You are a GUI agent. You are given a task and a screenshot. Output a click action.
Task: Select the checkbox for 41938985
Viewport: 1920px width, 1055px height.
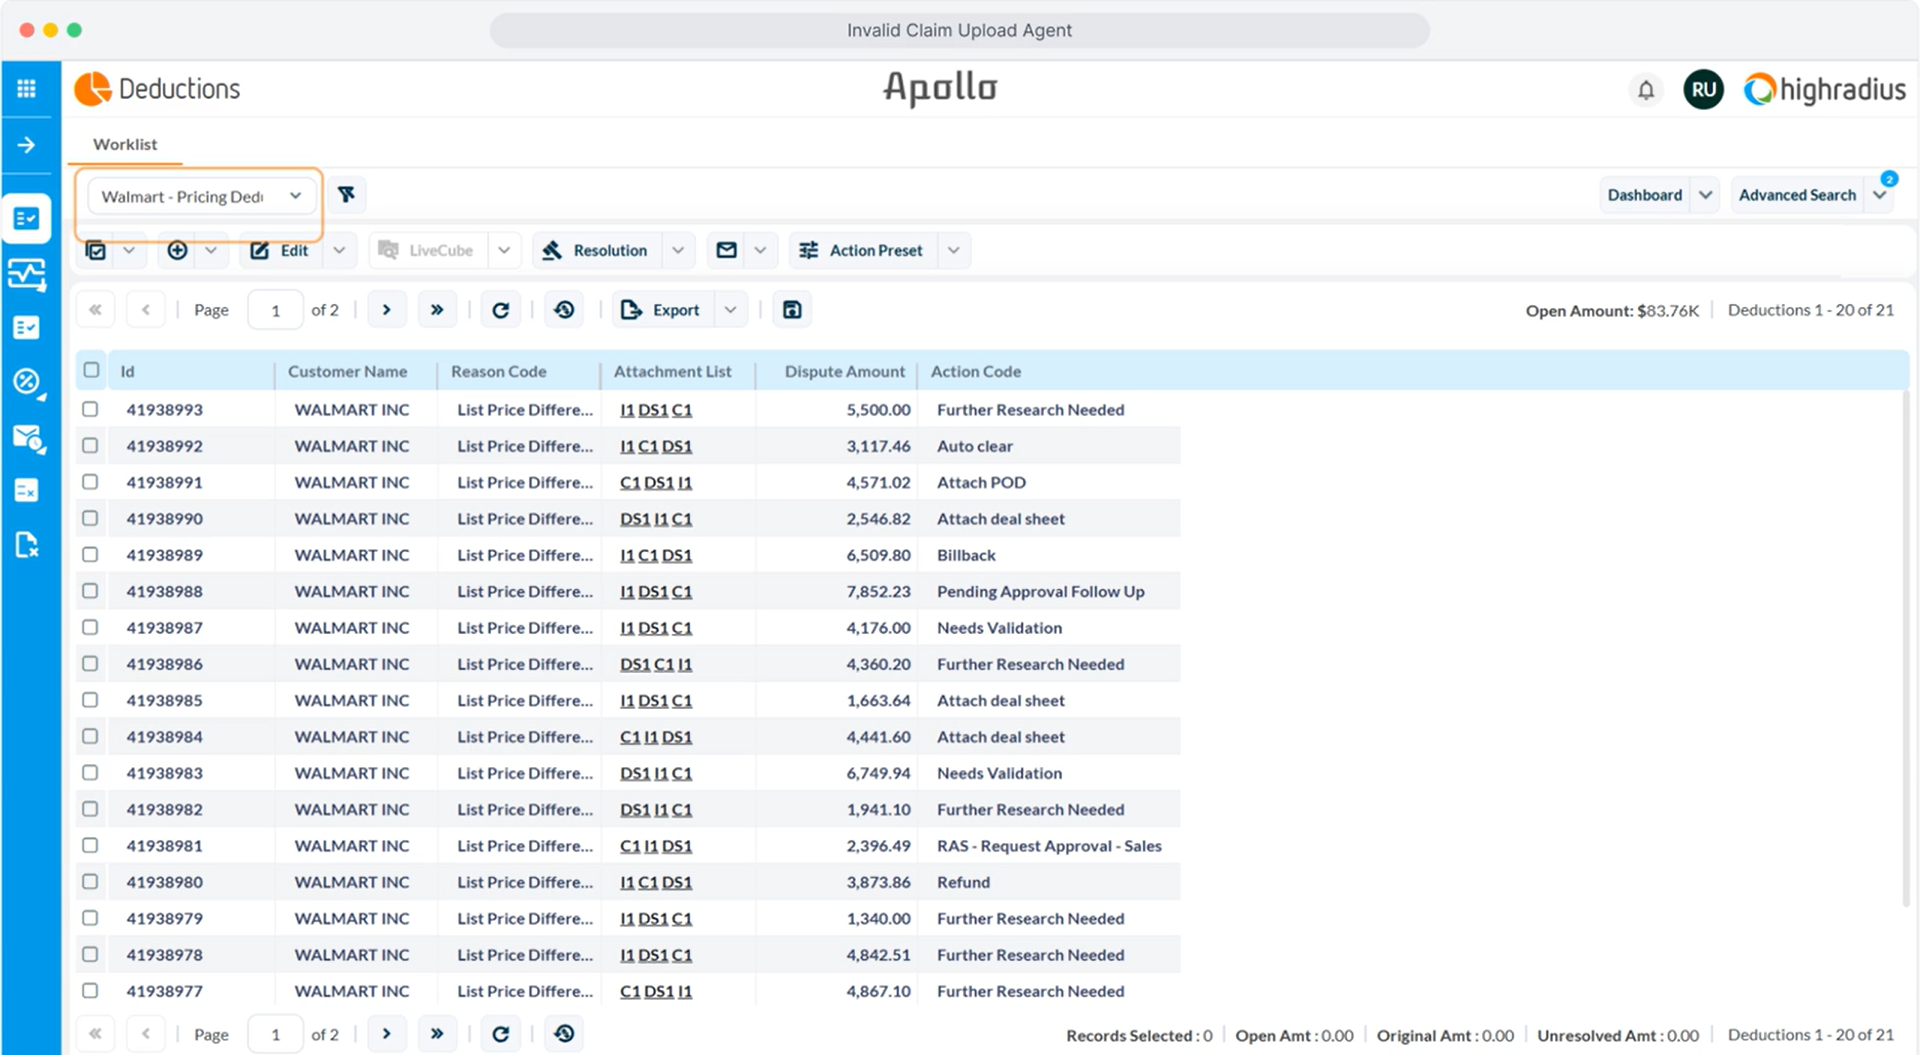(x=90, y=700)
